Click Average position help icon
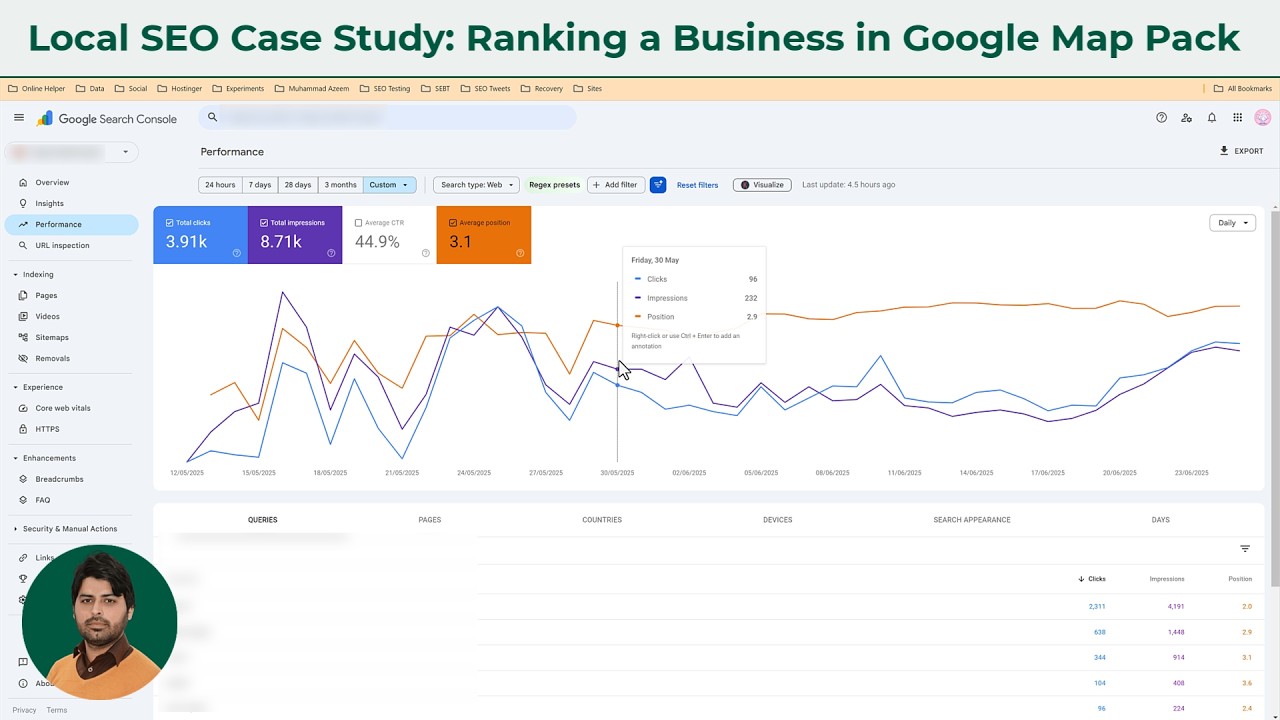This screenshot has height=720, width=1280. pos(520,253)
